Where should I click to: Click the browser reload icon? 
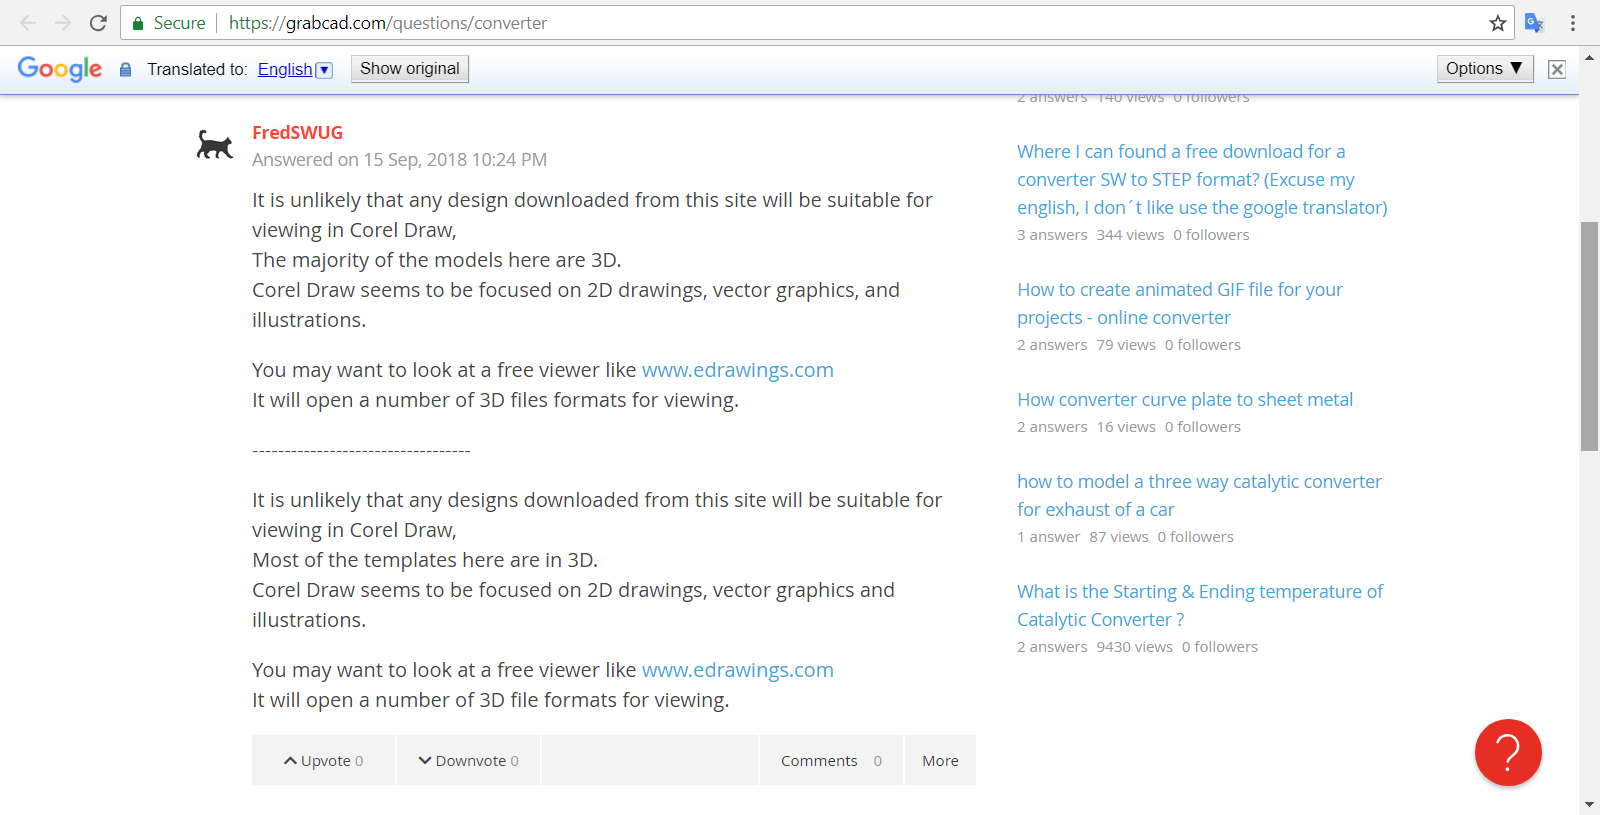tap(98, 23)
